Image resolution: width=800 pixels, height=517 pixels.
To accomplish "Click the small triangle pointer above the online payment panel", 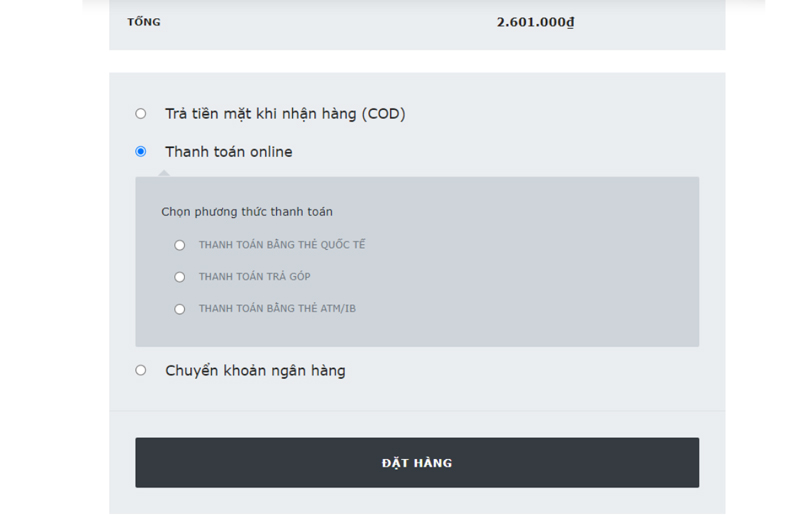I will point(164,173).
